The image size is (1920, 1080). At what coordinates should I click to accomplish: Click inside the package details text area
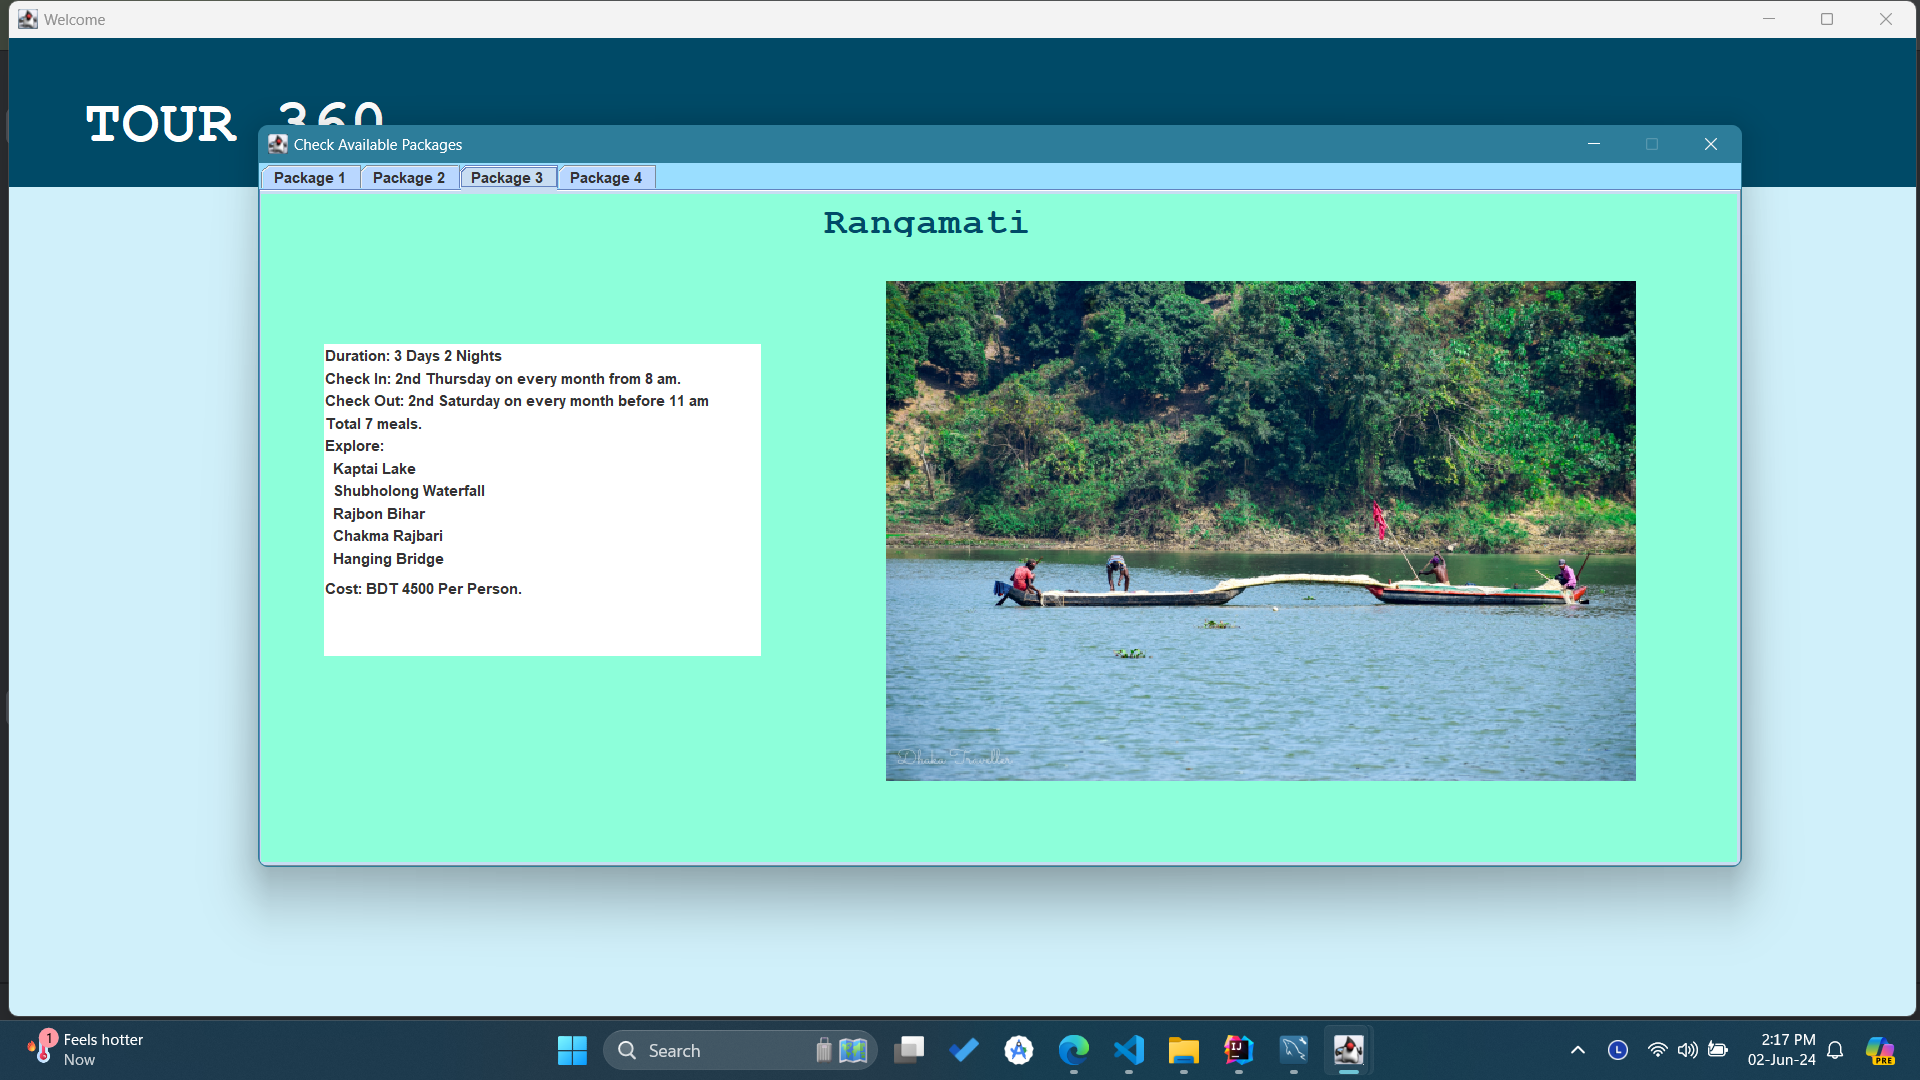pos(541,500)
